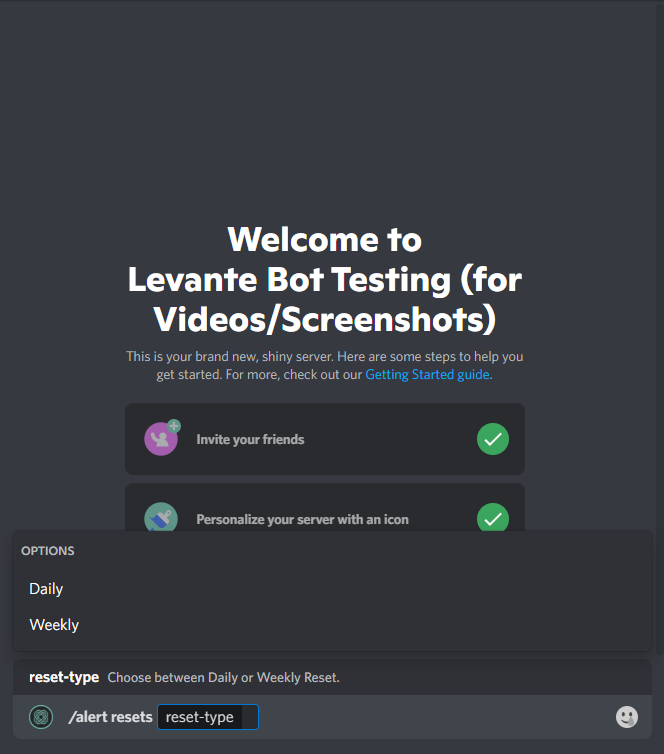Click the Invite your friends purple icon

pos(162,438)
